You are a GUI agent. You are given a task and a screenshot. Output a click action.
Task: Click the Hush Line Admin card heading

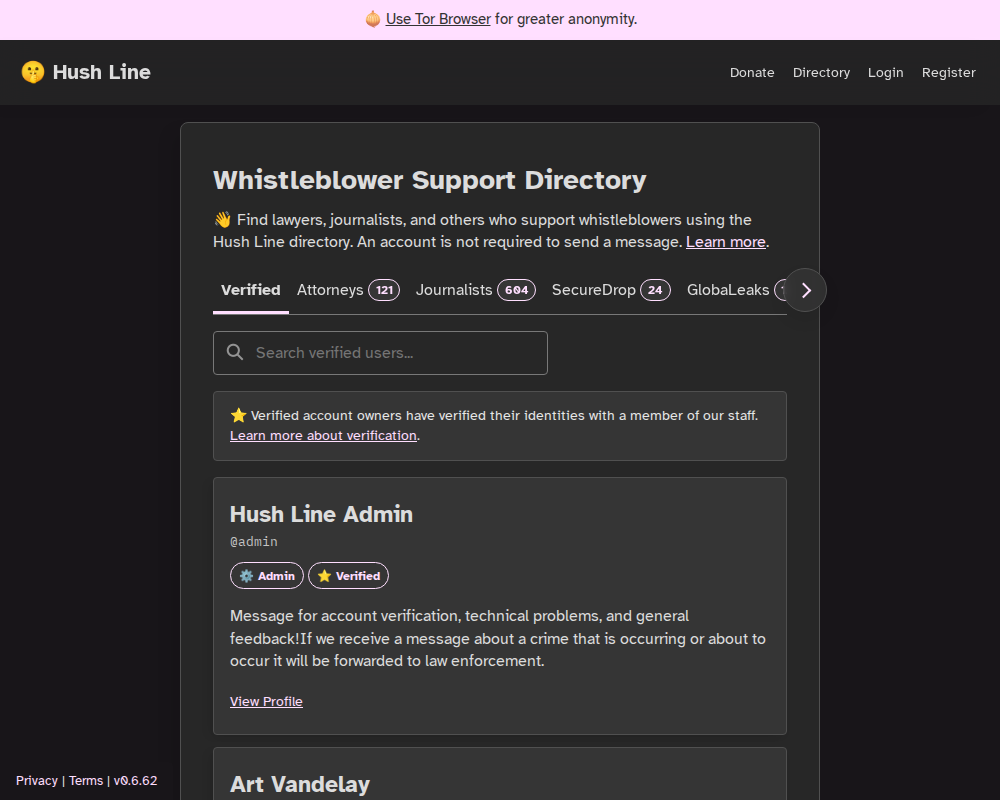tap(321, 514)
